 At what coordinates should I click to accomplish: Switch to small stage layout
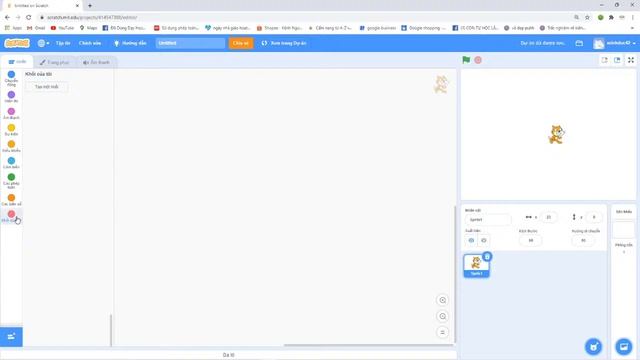pyautogui.click(x=604, y=60)
